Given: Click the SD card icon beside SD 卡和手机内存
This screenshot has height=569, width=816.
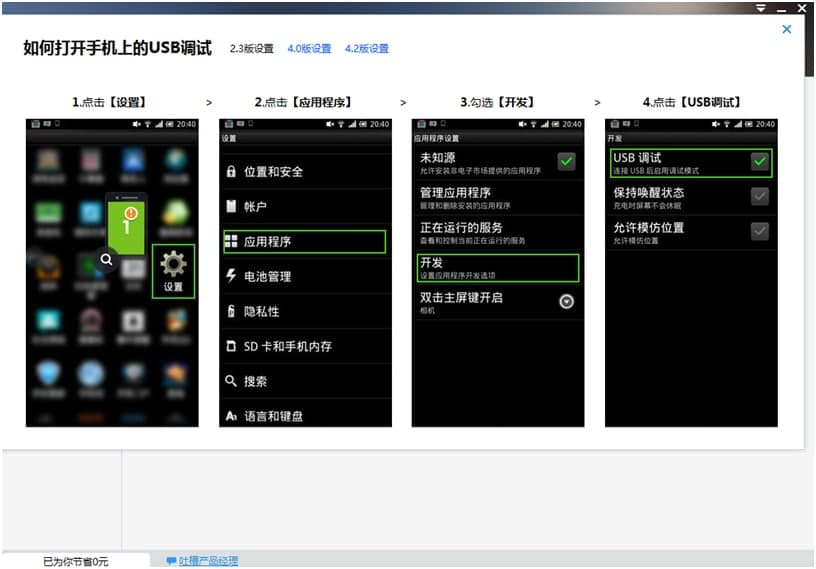Looking at the screenshot, I should [x=231, y=346].
